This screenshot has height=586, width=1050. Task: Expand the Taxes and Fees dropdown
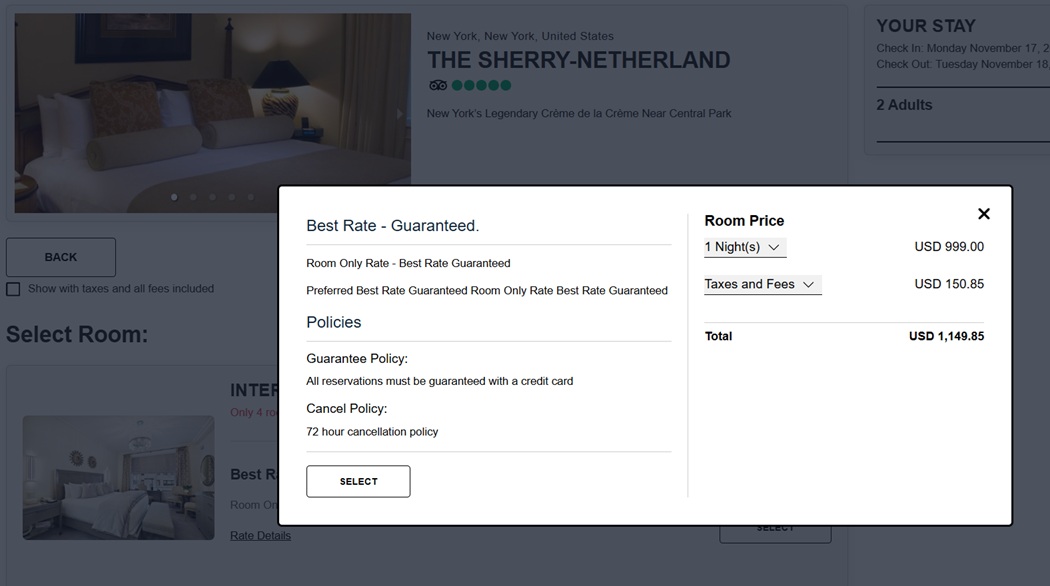click(x=762, y=285)
